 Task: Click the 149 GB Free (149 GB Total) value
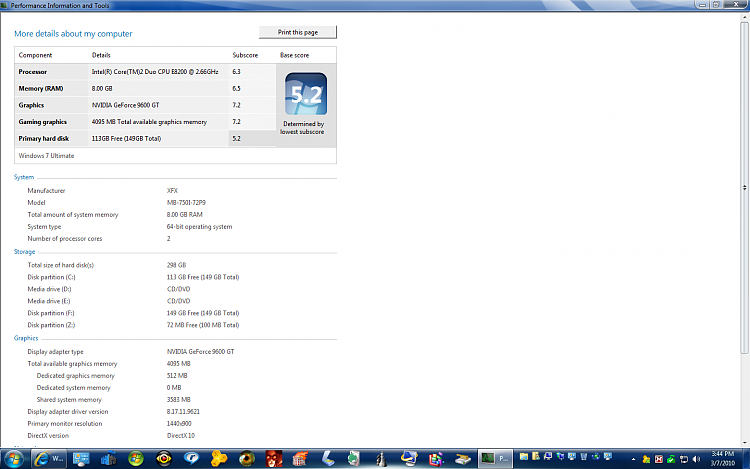pyautogui.click(x=203, y=313)
